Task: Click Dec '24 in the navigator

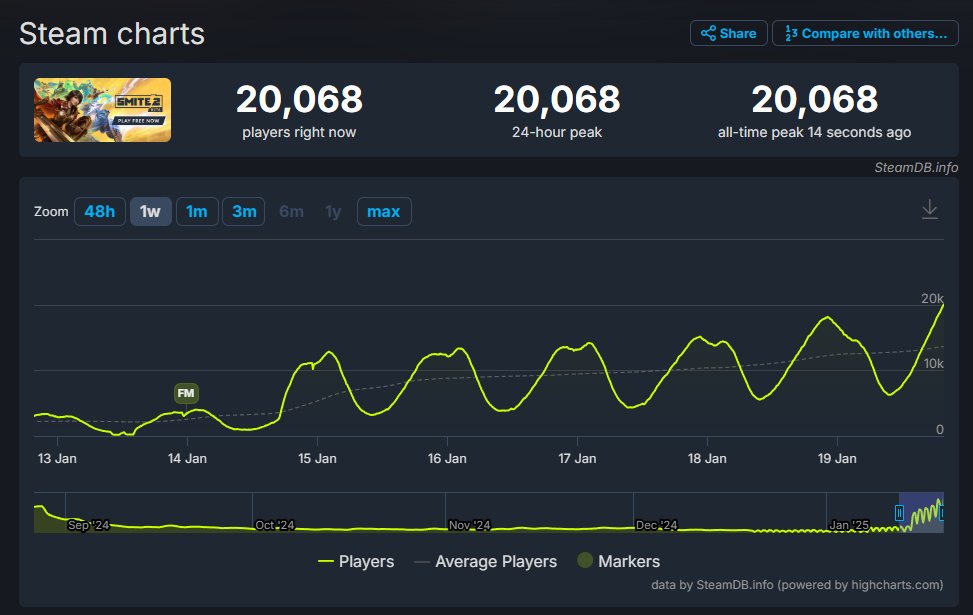Action: pyautogui.click(x=657, y=525)
